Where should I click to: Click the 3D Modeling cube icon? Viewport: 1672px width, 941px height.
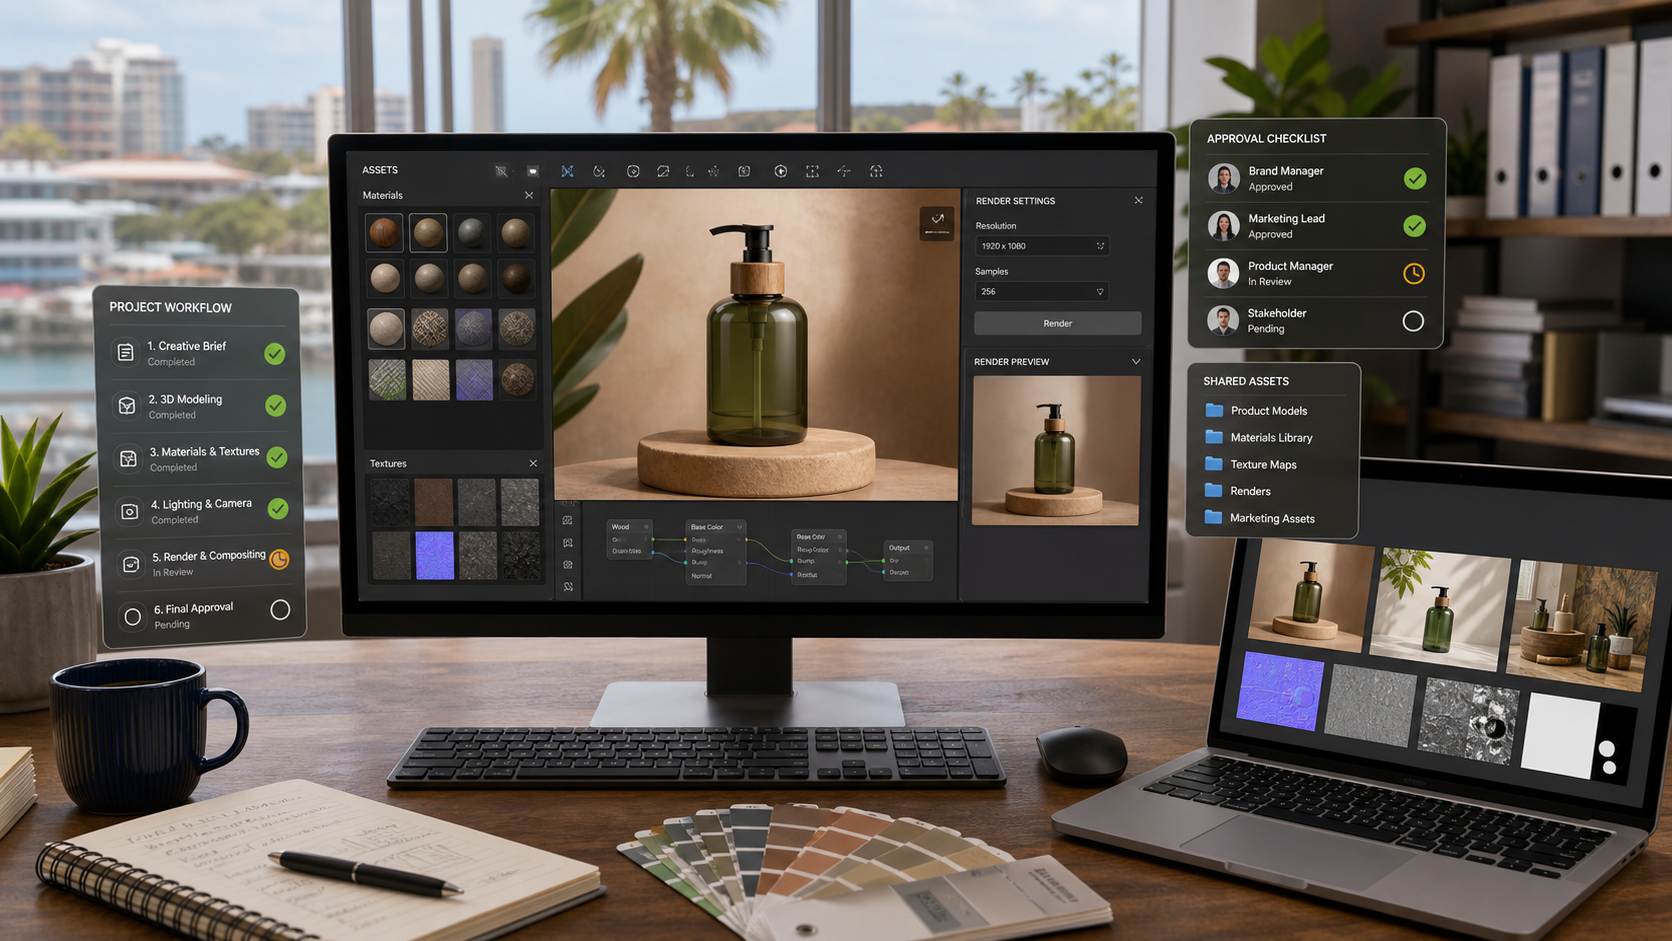[x=127, y=405]
